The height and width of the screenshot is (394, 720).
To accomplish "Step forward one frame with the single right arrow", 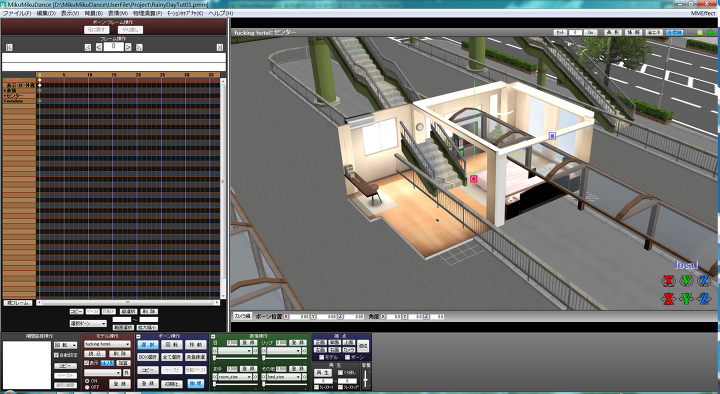I will point(128,47).
